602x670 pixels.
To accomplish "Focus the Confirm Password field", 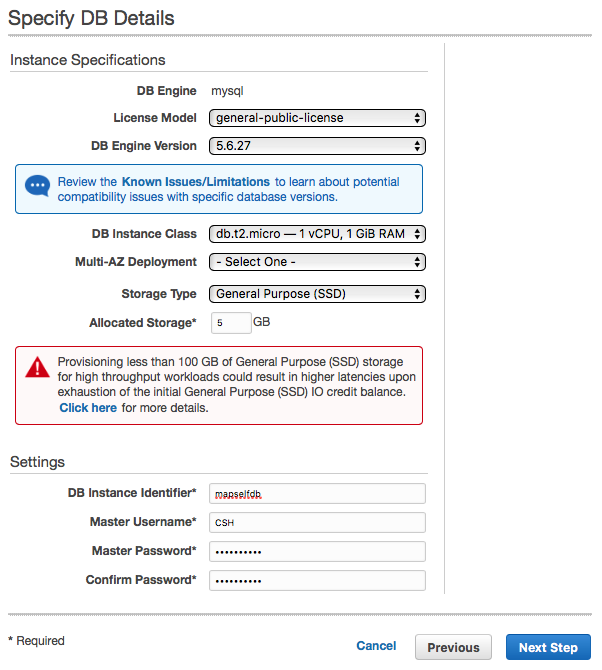I will click(x=317, y=580).
